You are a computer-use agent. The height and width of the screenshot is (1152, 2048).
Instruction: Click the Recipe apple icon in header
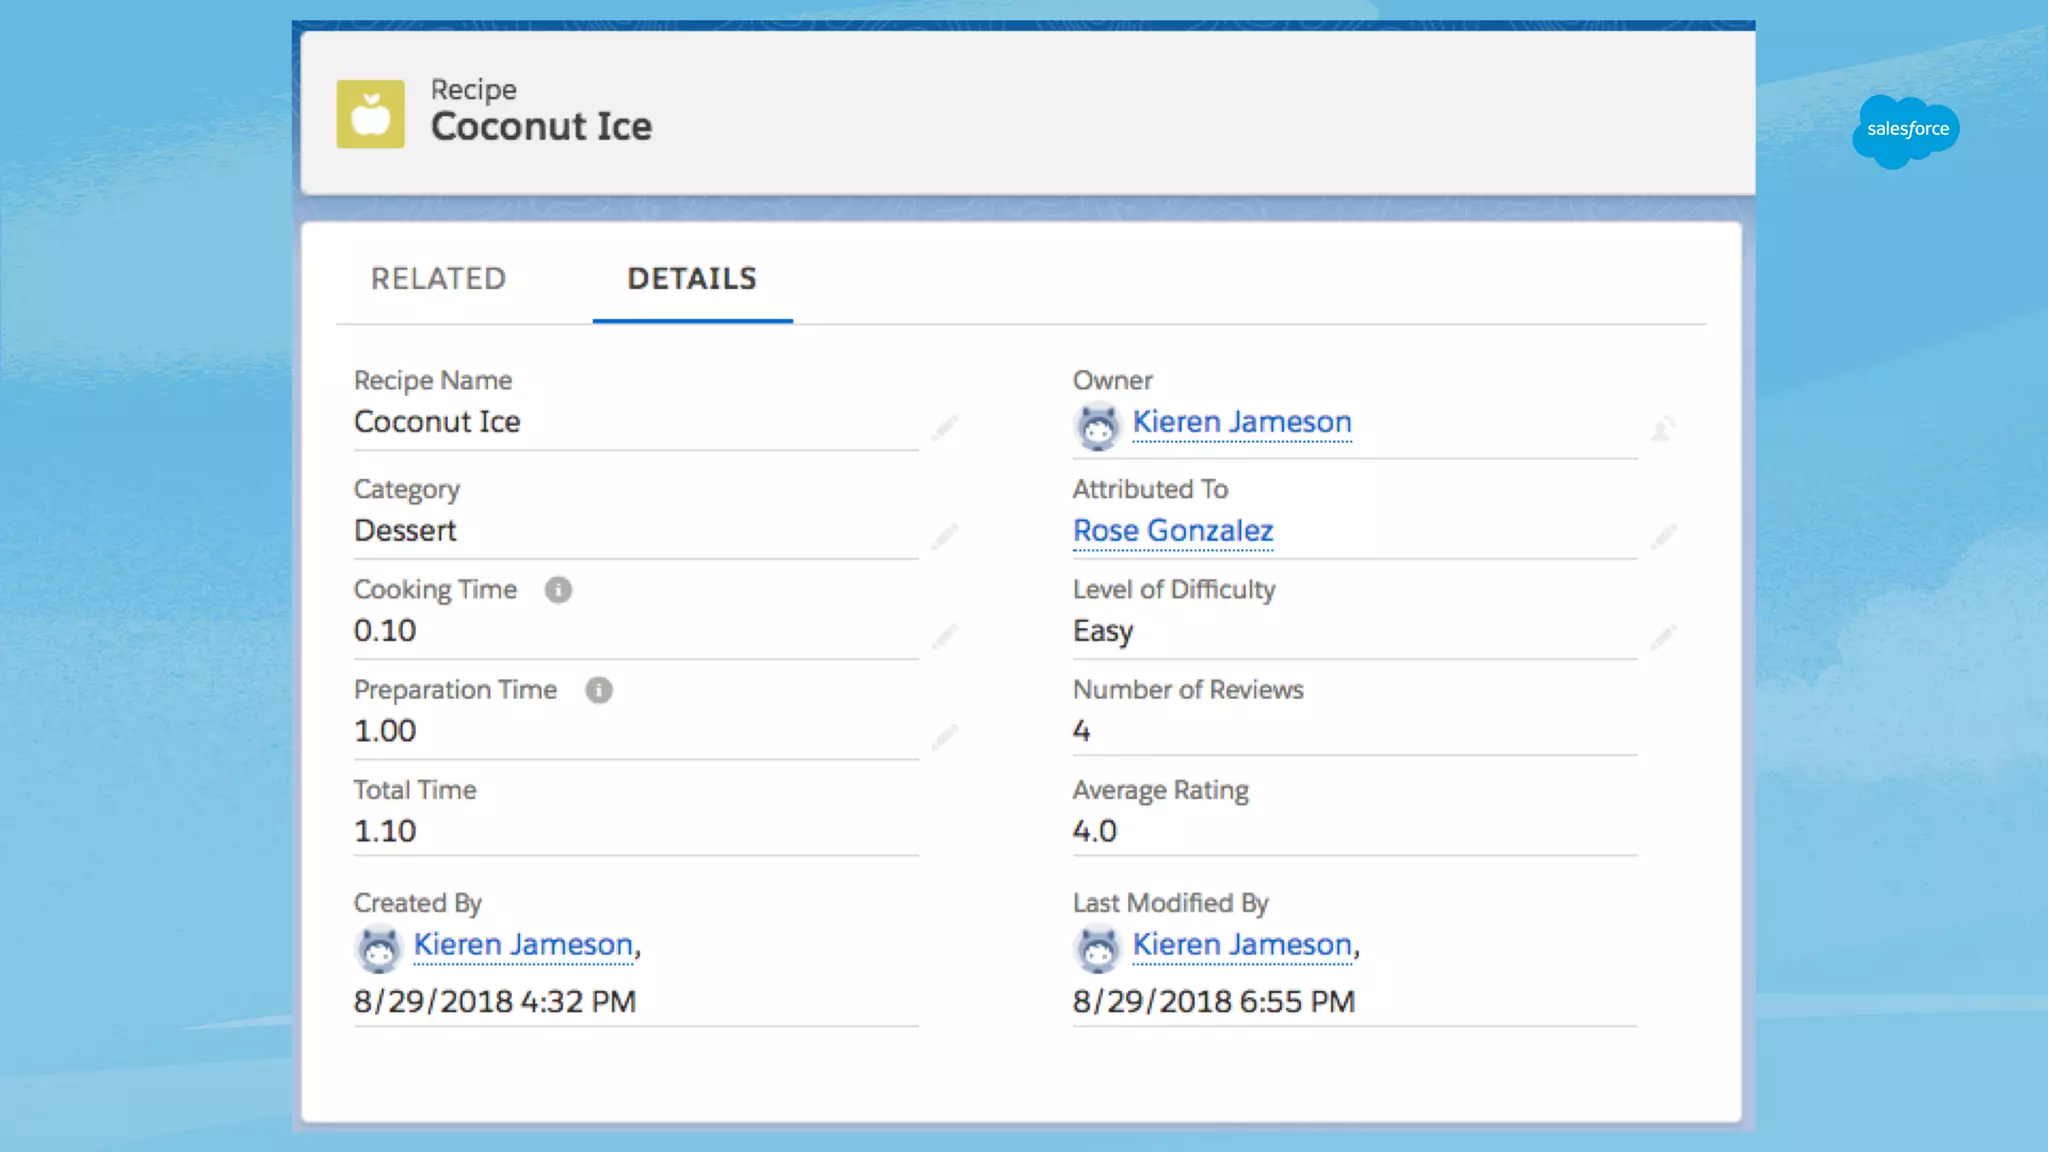click(x=370, y=114)
